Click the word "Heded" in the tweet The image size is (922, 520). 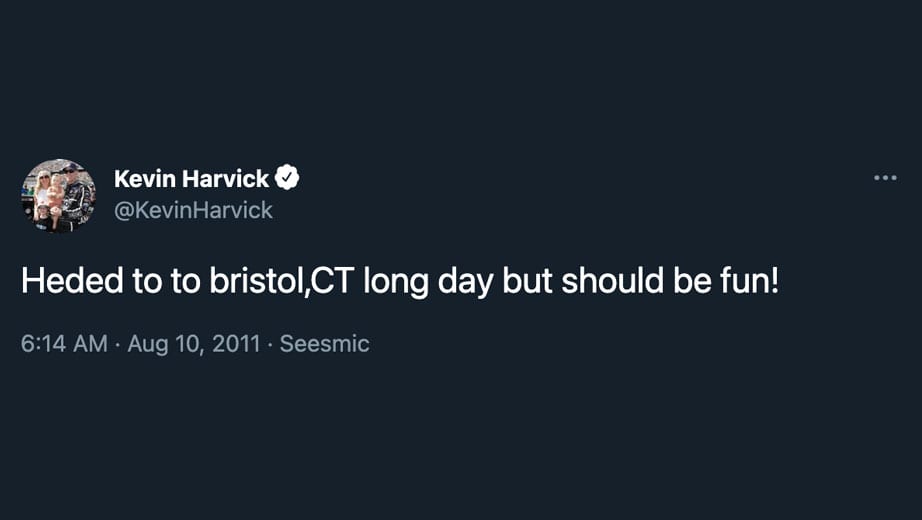72,281
